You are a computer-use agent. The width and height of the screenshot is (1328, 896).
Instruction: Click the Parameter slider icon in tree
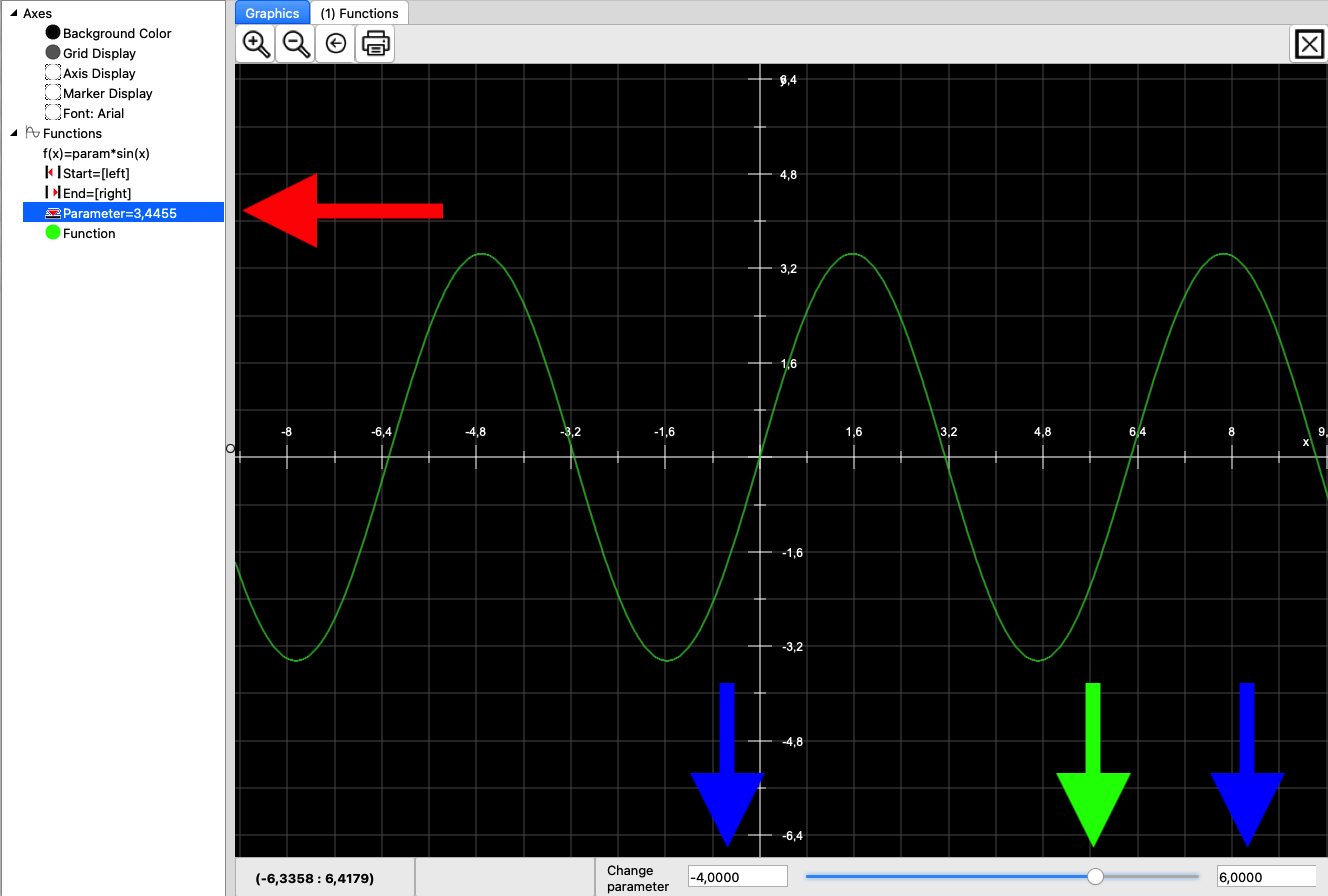pyautogui.click(x=53, y=213)
